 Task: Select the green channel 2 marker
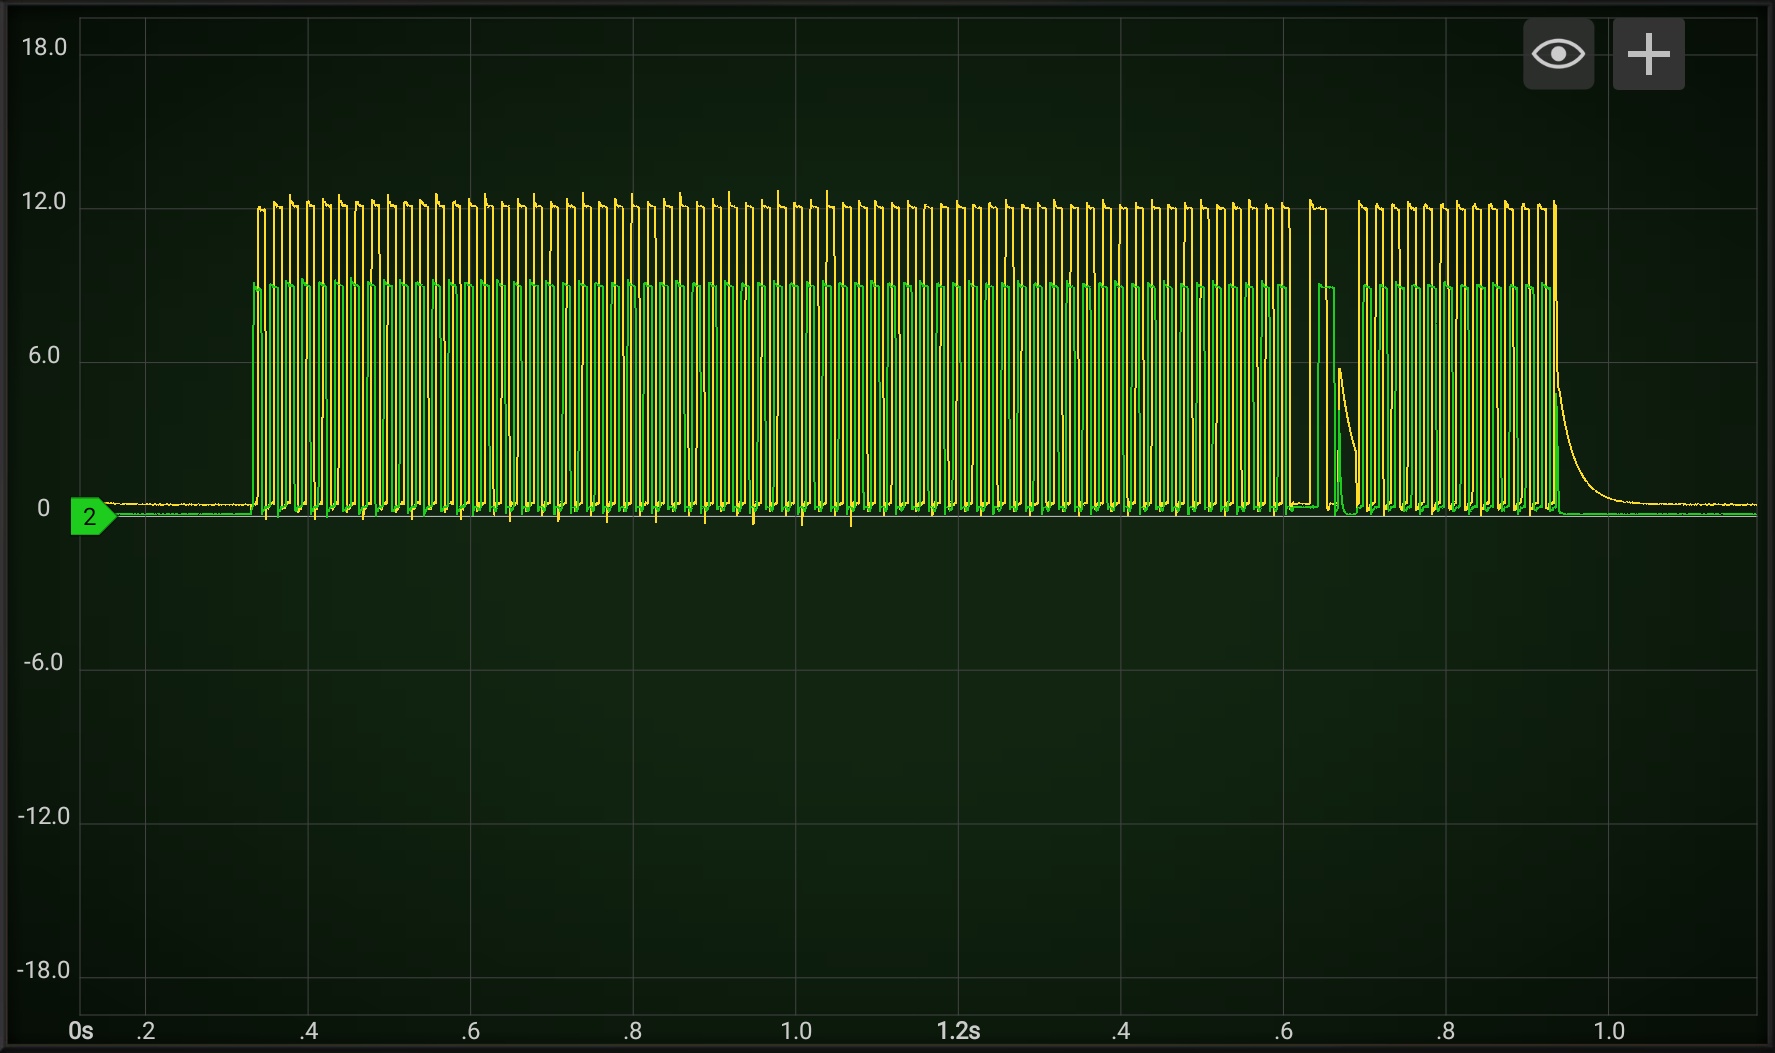tap(92, 516)
